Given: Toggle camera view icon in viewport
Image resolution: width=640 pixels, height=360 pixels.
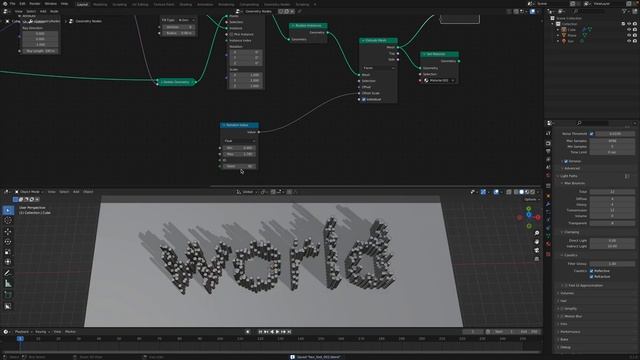Looking at the screenshot, I should point(537,250).
